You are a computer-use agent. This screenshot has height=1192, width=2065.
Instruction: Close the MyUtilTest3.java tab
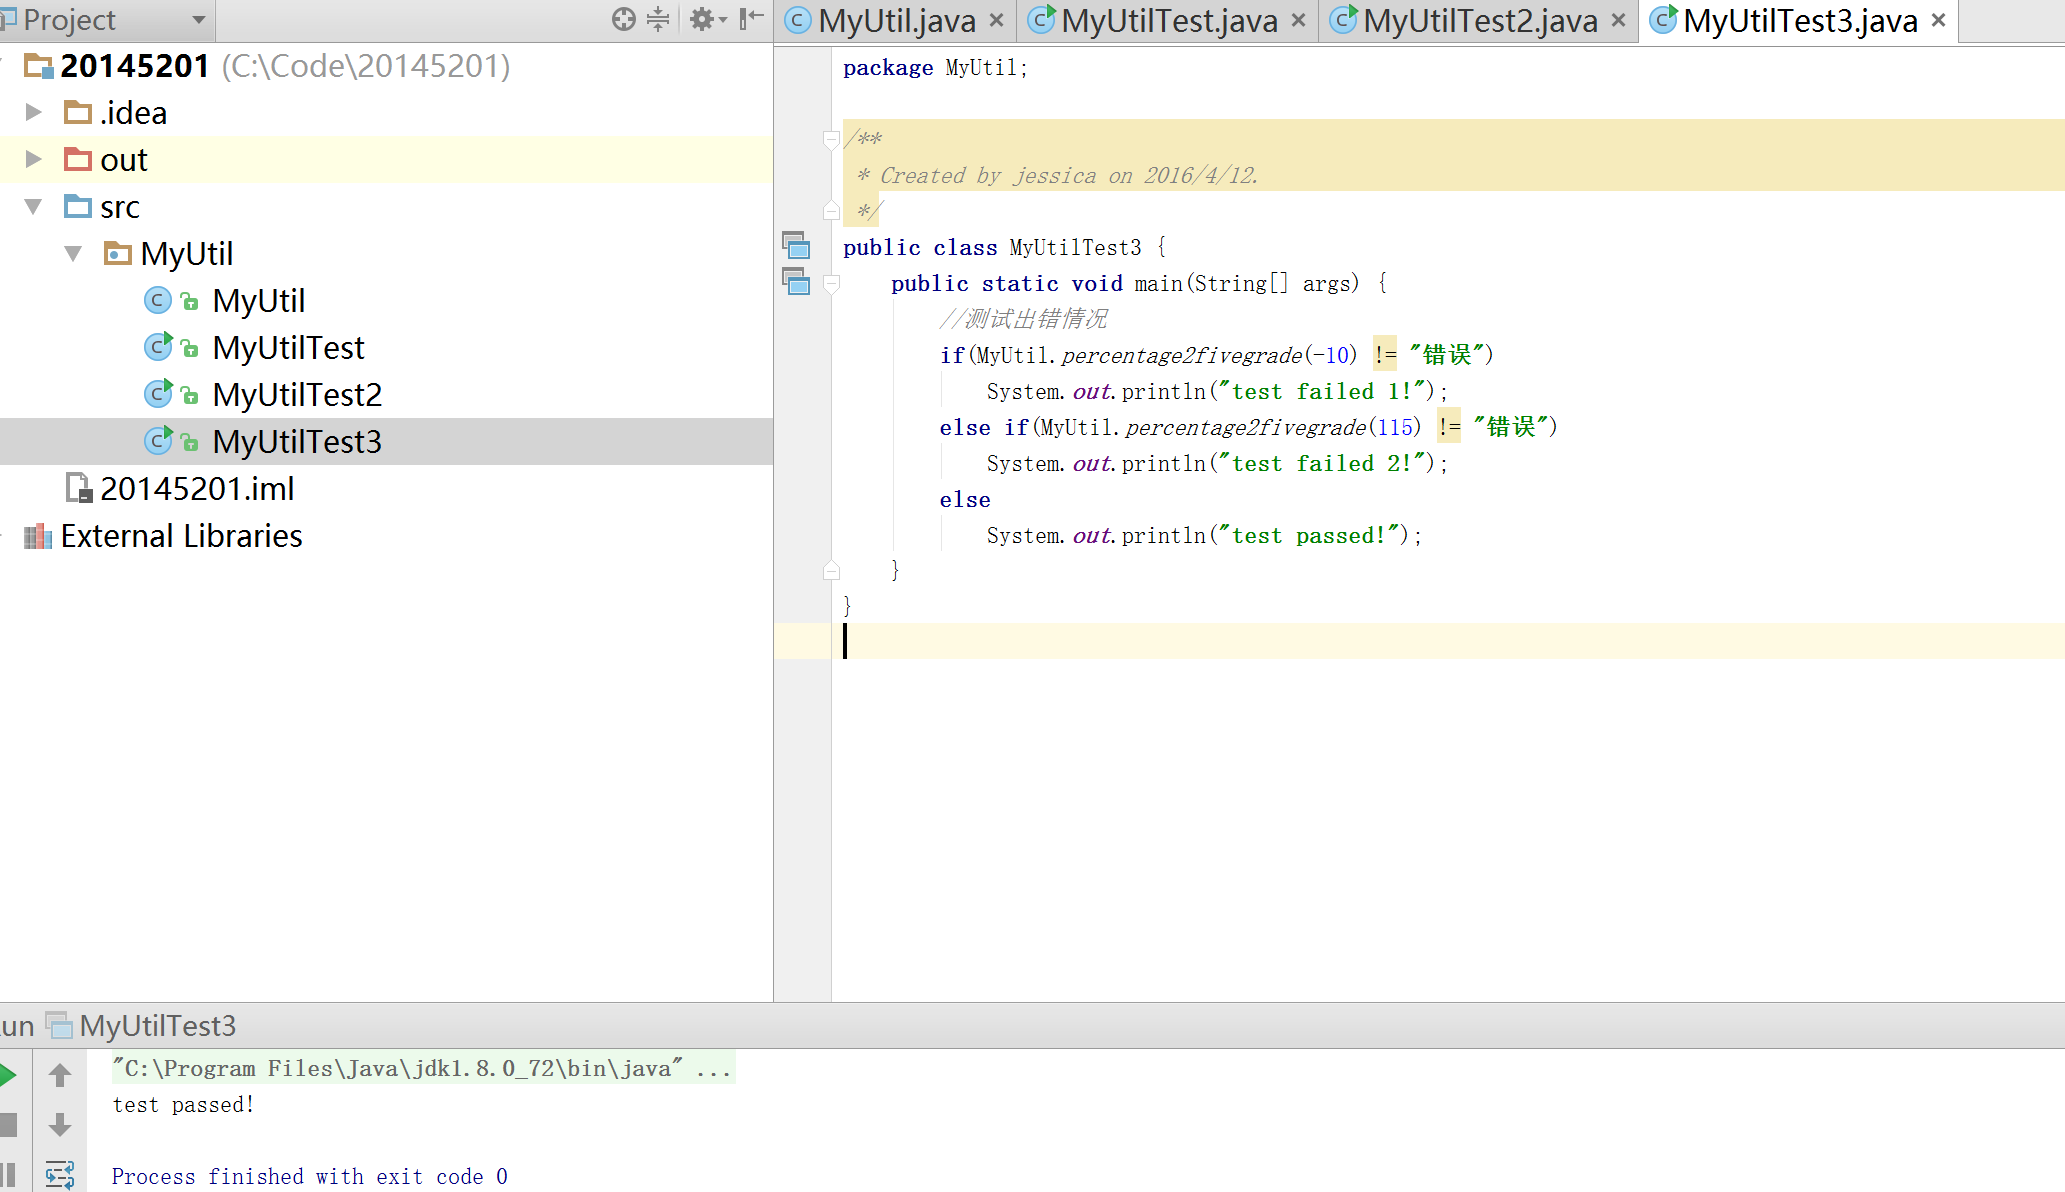coord(1938,20)
